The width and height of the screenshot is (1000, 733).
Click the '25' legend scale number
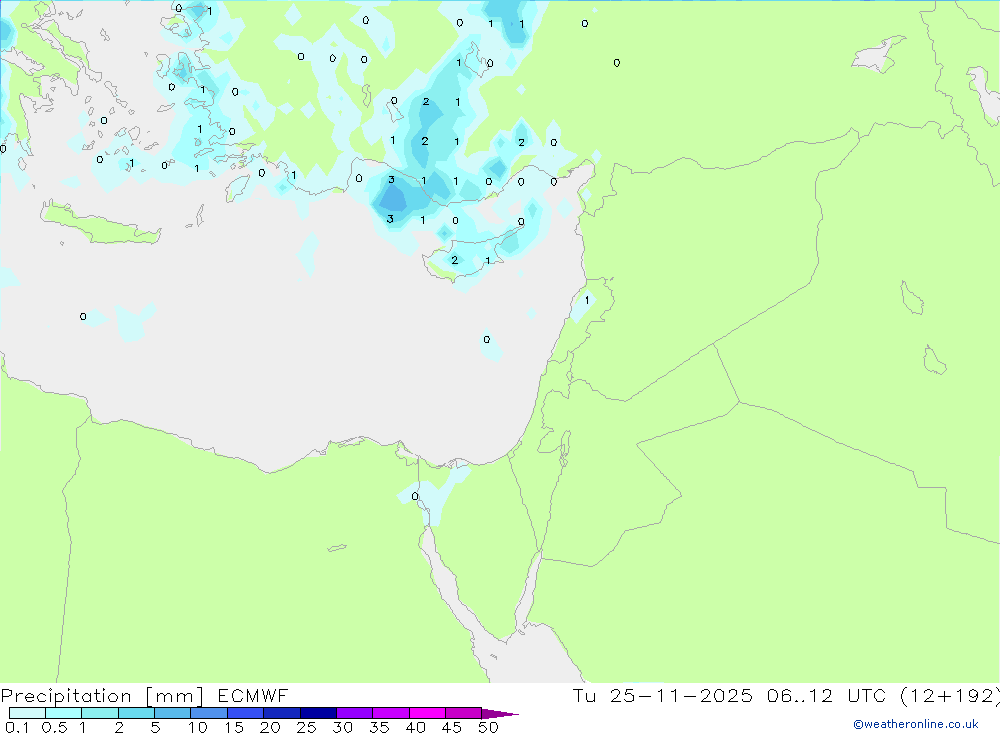306,727
